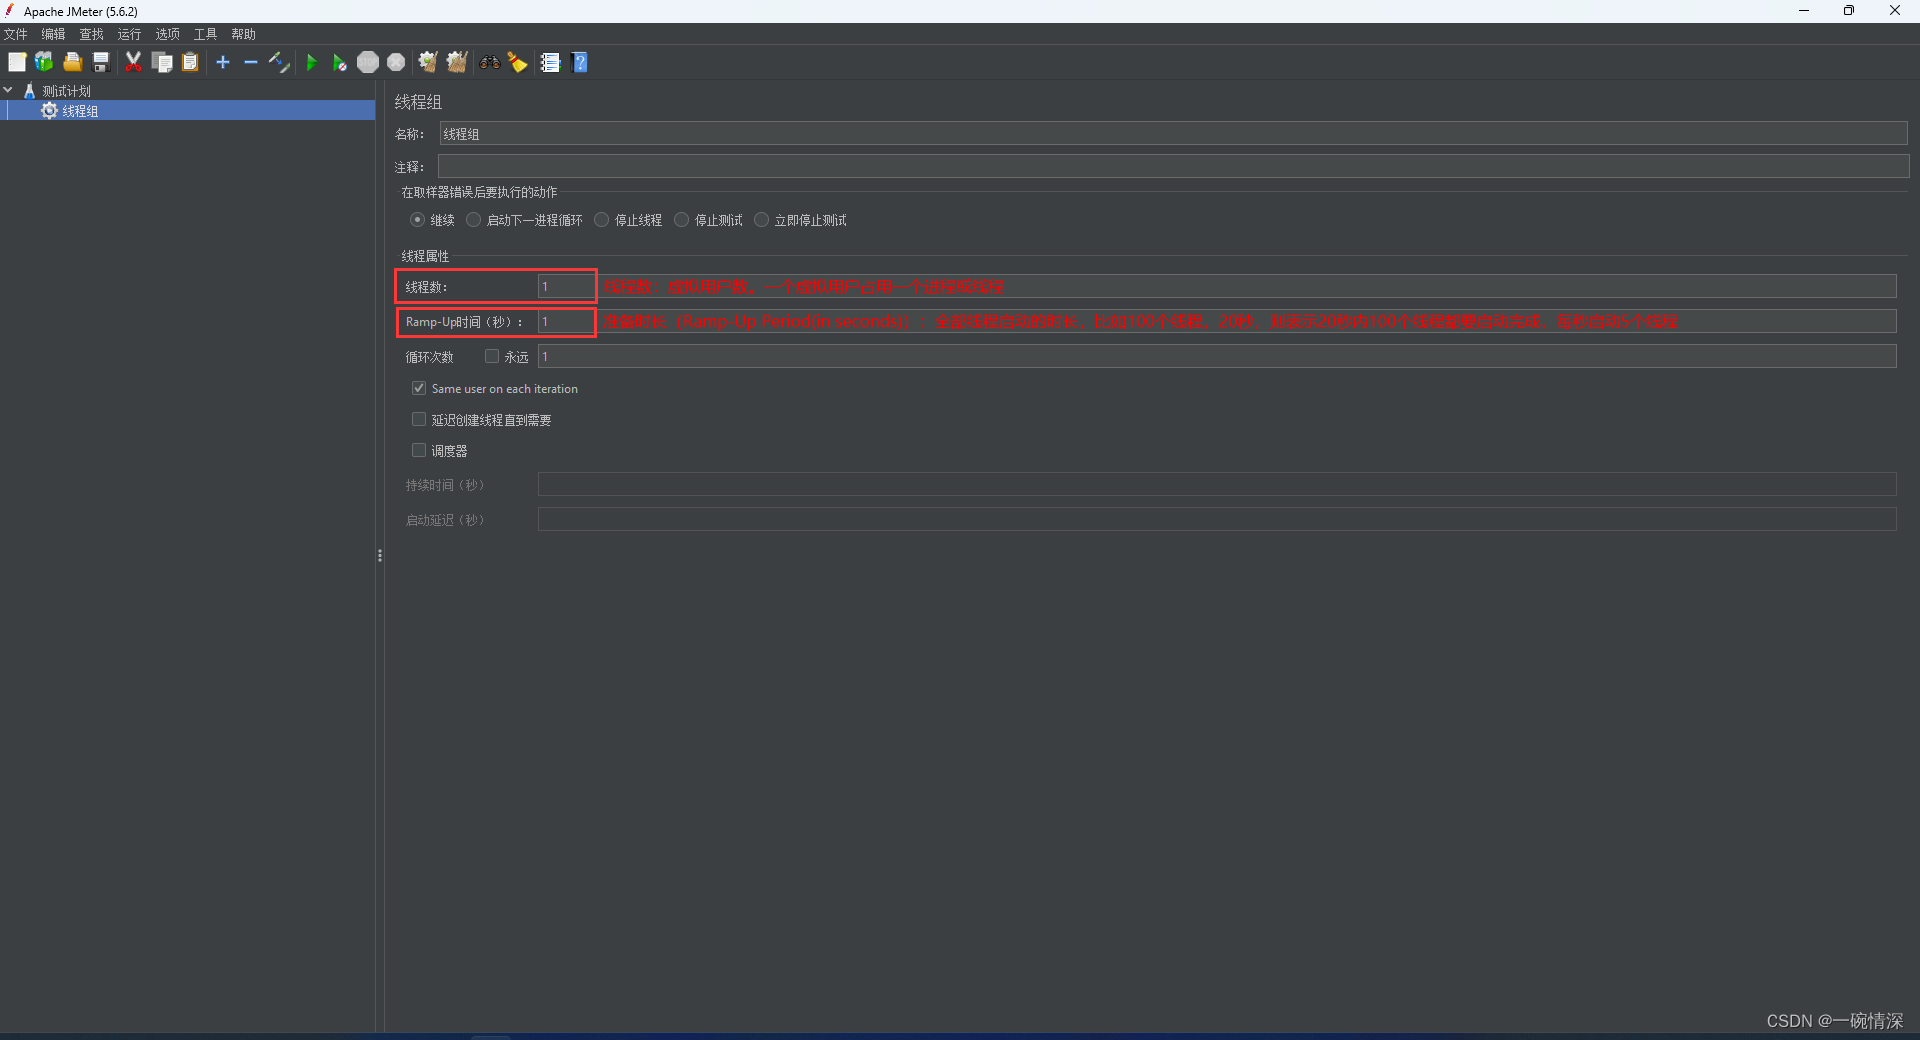Select the 立即停止测试 radio button
This screenshot has height=1040, width=1920.
point(761,220)
